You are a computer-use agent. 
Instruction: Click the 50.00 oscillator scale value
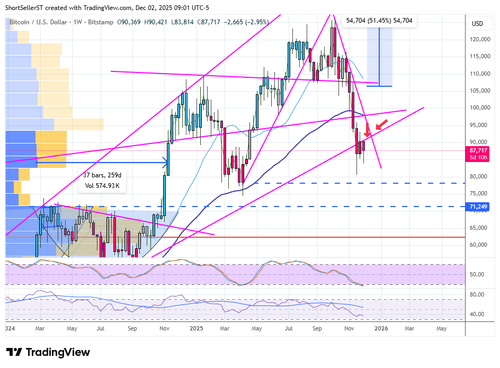(477, 274)
